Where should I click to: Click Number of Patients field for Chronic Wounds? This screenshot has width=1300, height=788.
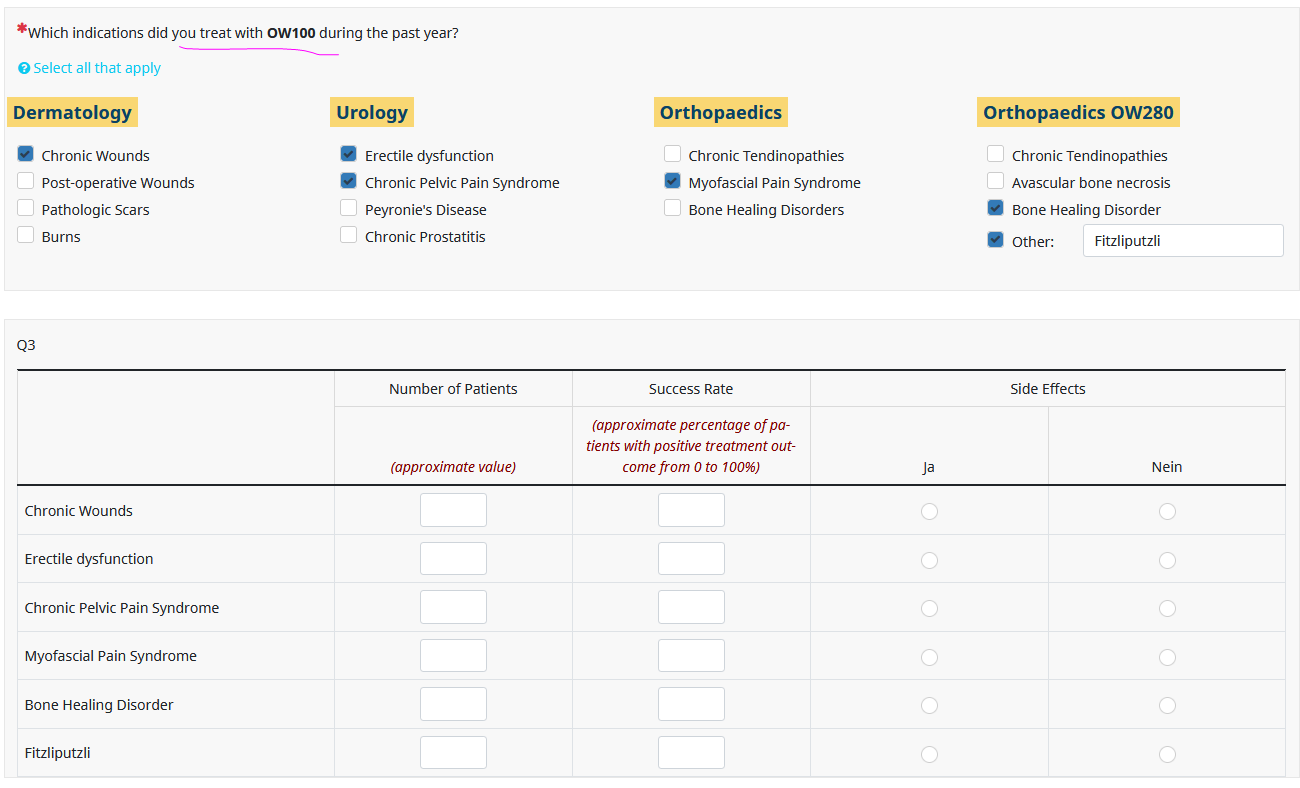(453, 510)
